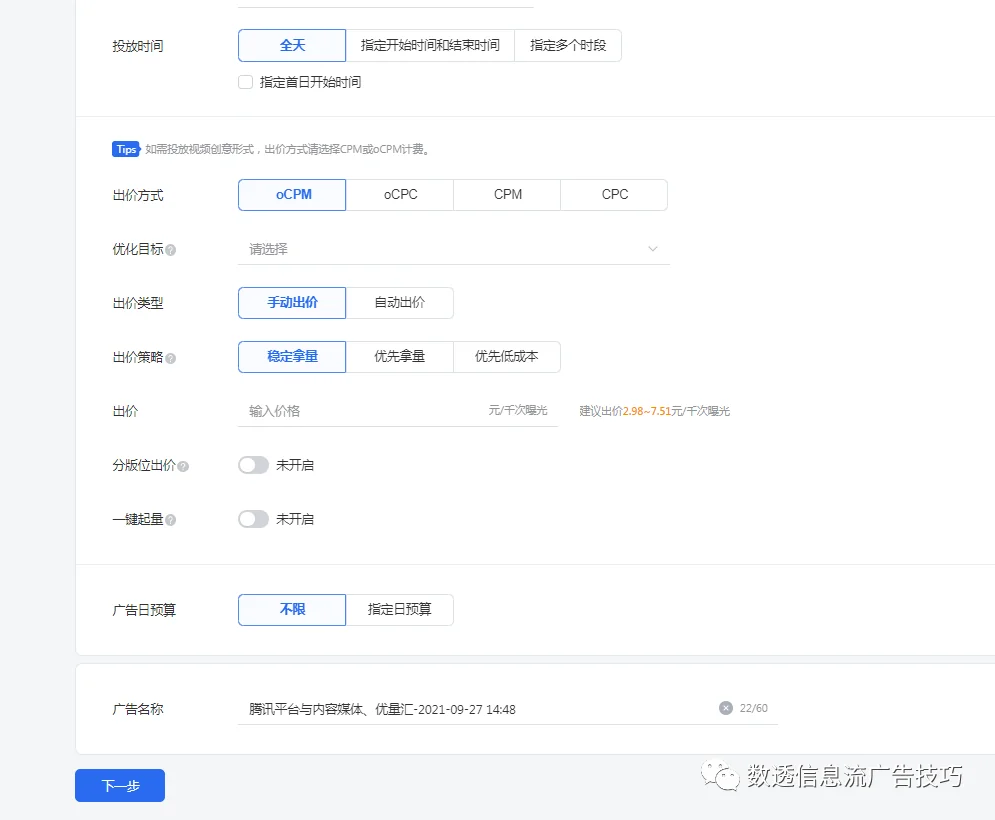Check 指定首日开始时间 checkbox

pyautogui.click(x=246, y=82)
